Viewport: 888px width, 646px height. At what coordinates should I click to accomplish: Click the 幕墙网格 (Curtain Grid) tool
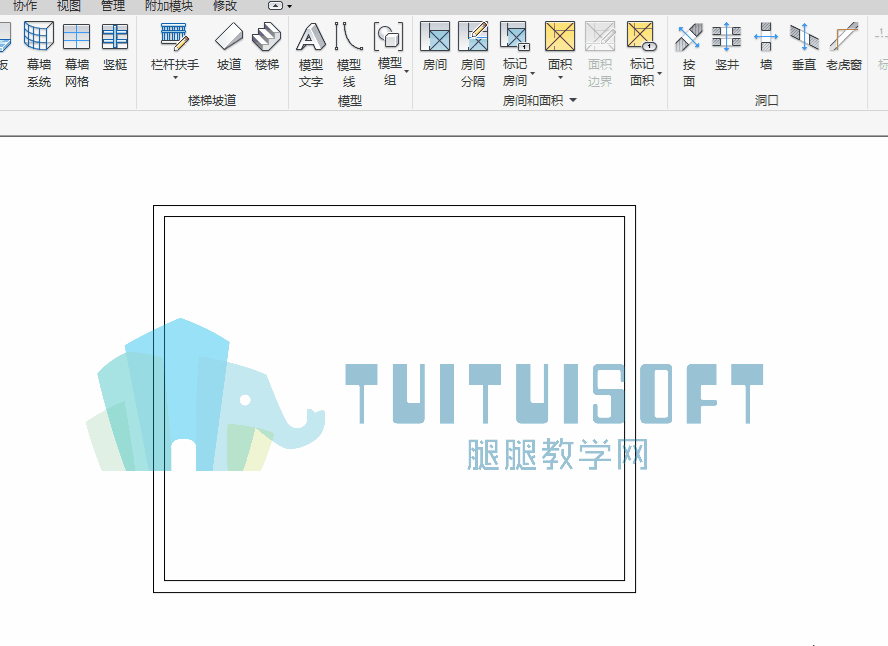pyautogui.click(x=76, y=54)
